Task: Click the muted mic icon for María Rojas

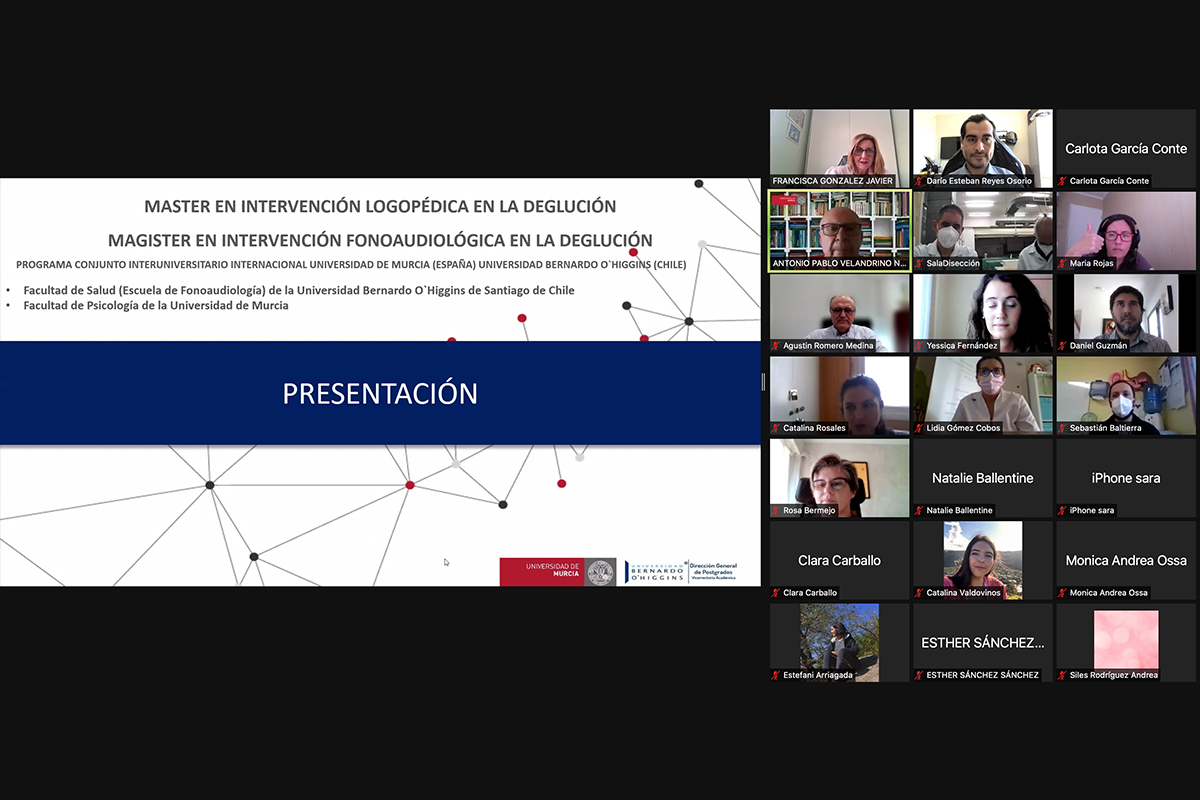Action: coord(1063,263)
